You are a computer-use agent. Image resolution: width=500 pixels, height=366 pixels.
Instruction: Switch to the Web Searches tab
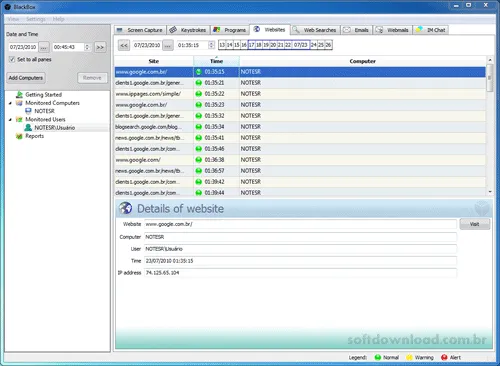pyautogui.click(x=315, y=30)
